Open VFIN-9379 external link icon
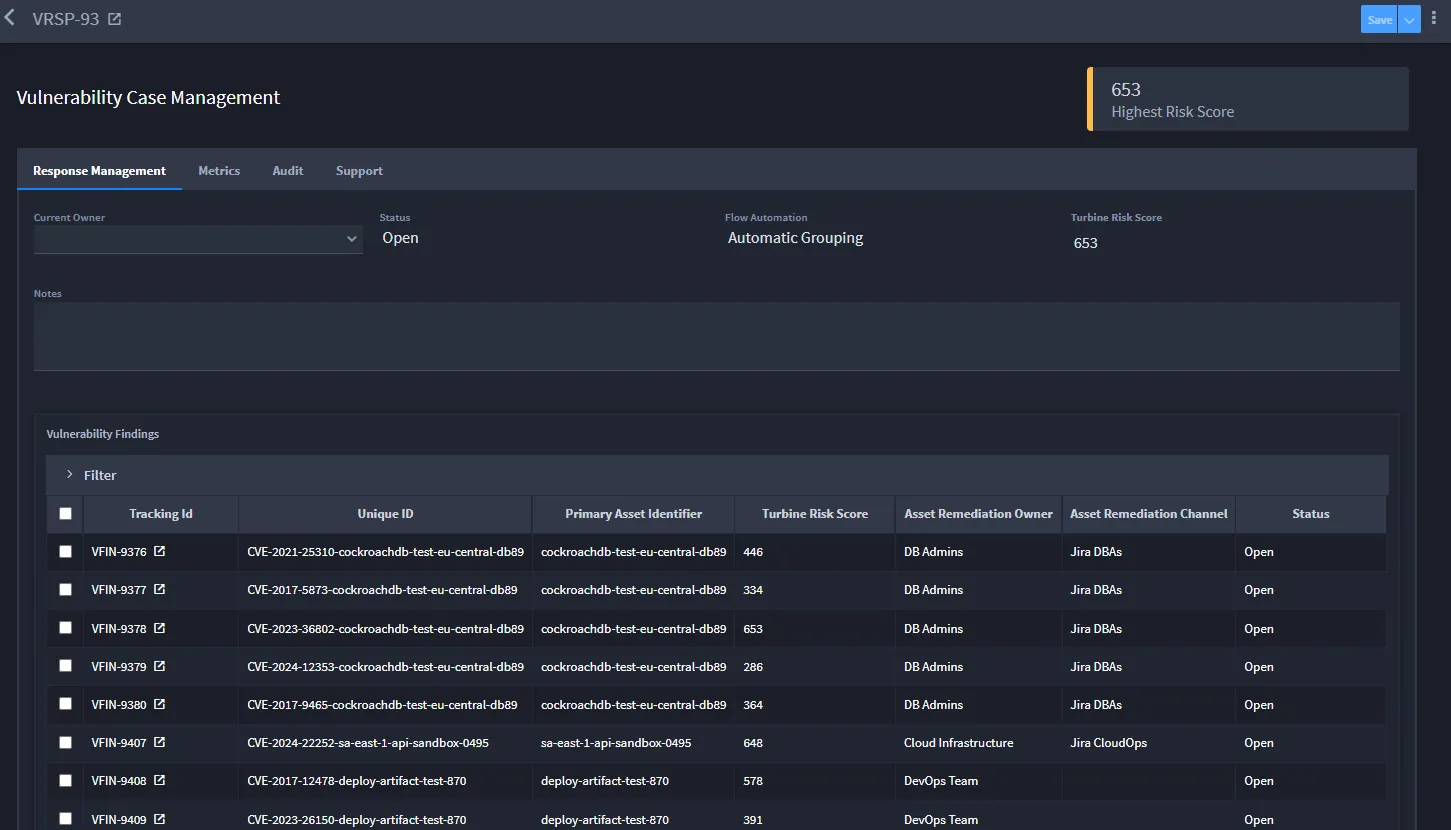 click(160, 666)
